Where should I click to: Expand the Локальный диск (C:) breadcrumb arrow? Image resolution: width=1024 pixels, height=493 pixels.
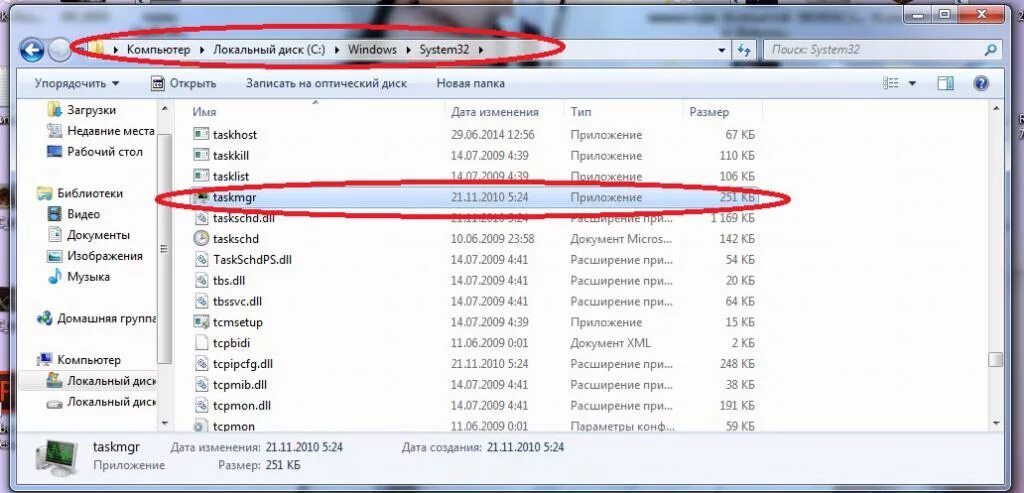click(336, 50)
